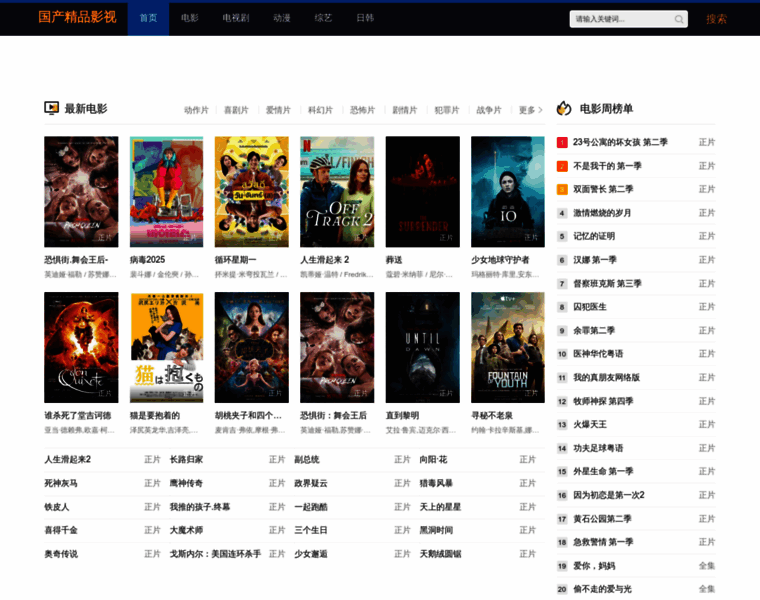Open the 病毒2025 poster thumbnail
The image size is (760, 600).
tap(166, 191)
